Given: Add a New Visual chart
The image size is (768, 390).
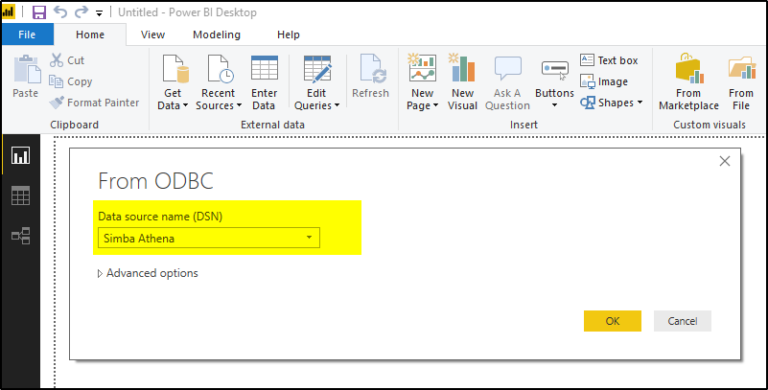Looking at the screenshot, I should pyautogui.click(x=462, y=82).
